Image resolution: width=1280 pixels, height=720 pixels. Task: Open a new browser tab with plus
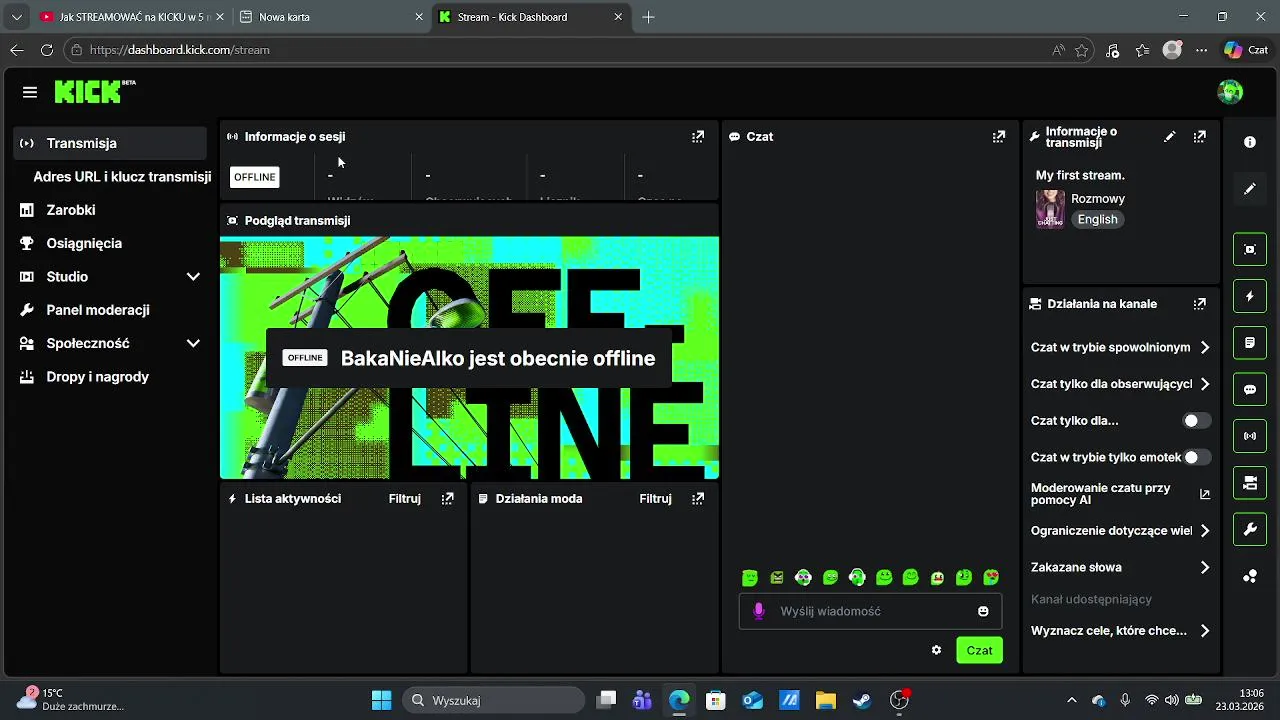tap(648, 17)
